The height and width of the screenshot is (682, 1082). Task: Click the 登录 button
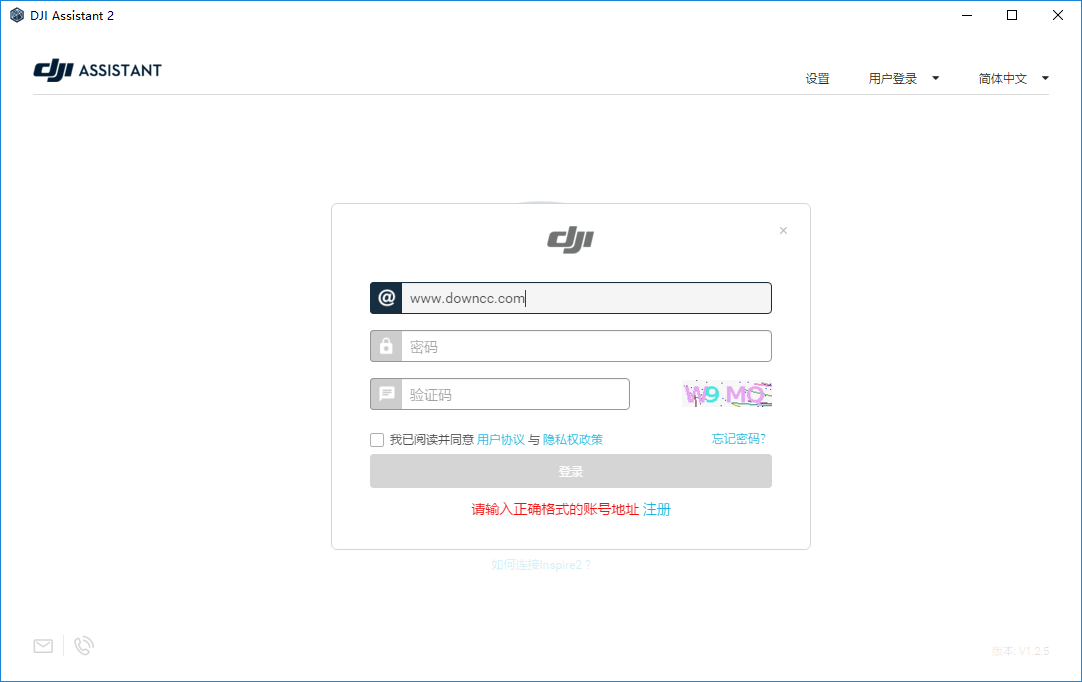click(x=570, y=471)
